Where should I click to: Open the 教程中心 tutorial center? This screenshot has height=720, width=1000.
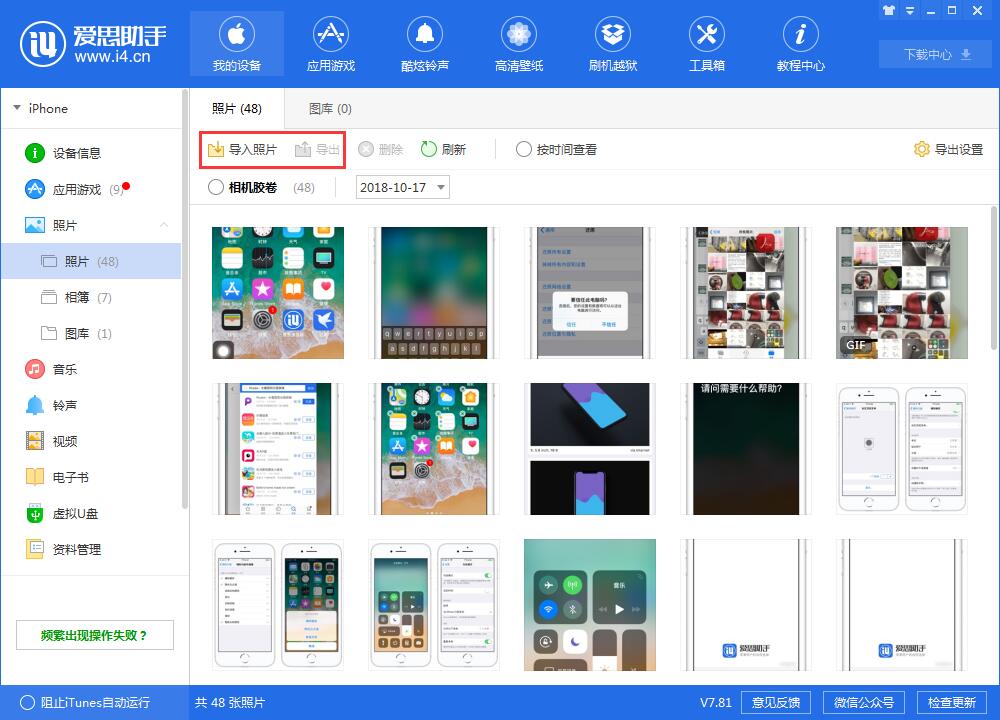[x=799, y=43]
